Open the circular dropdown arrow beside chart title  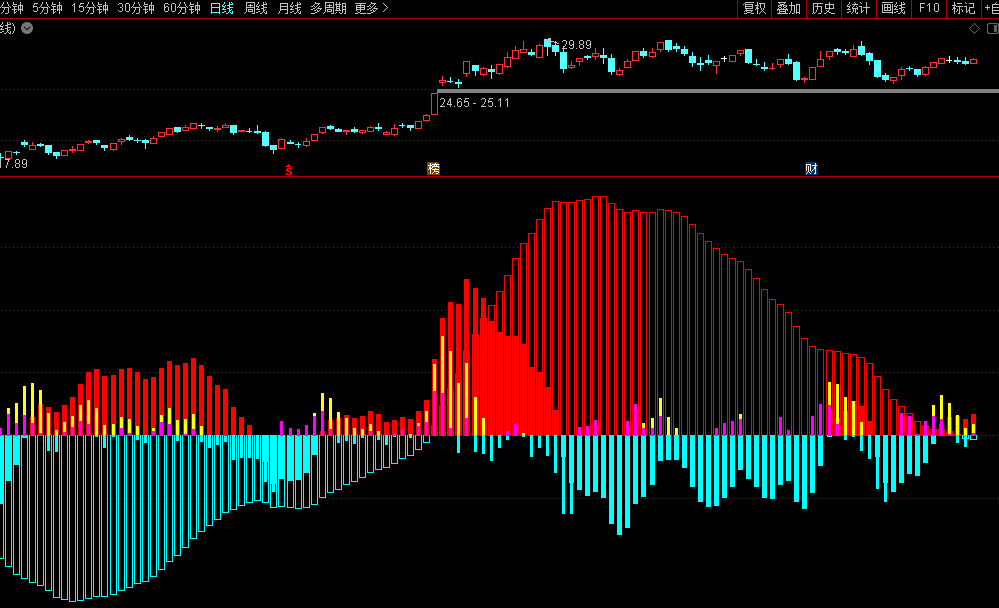click(27, 28)
